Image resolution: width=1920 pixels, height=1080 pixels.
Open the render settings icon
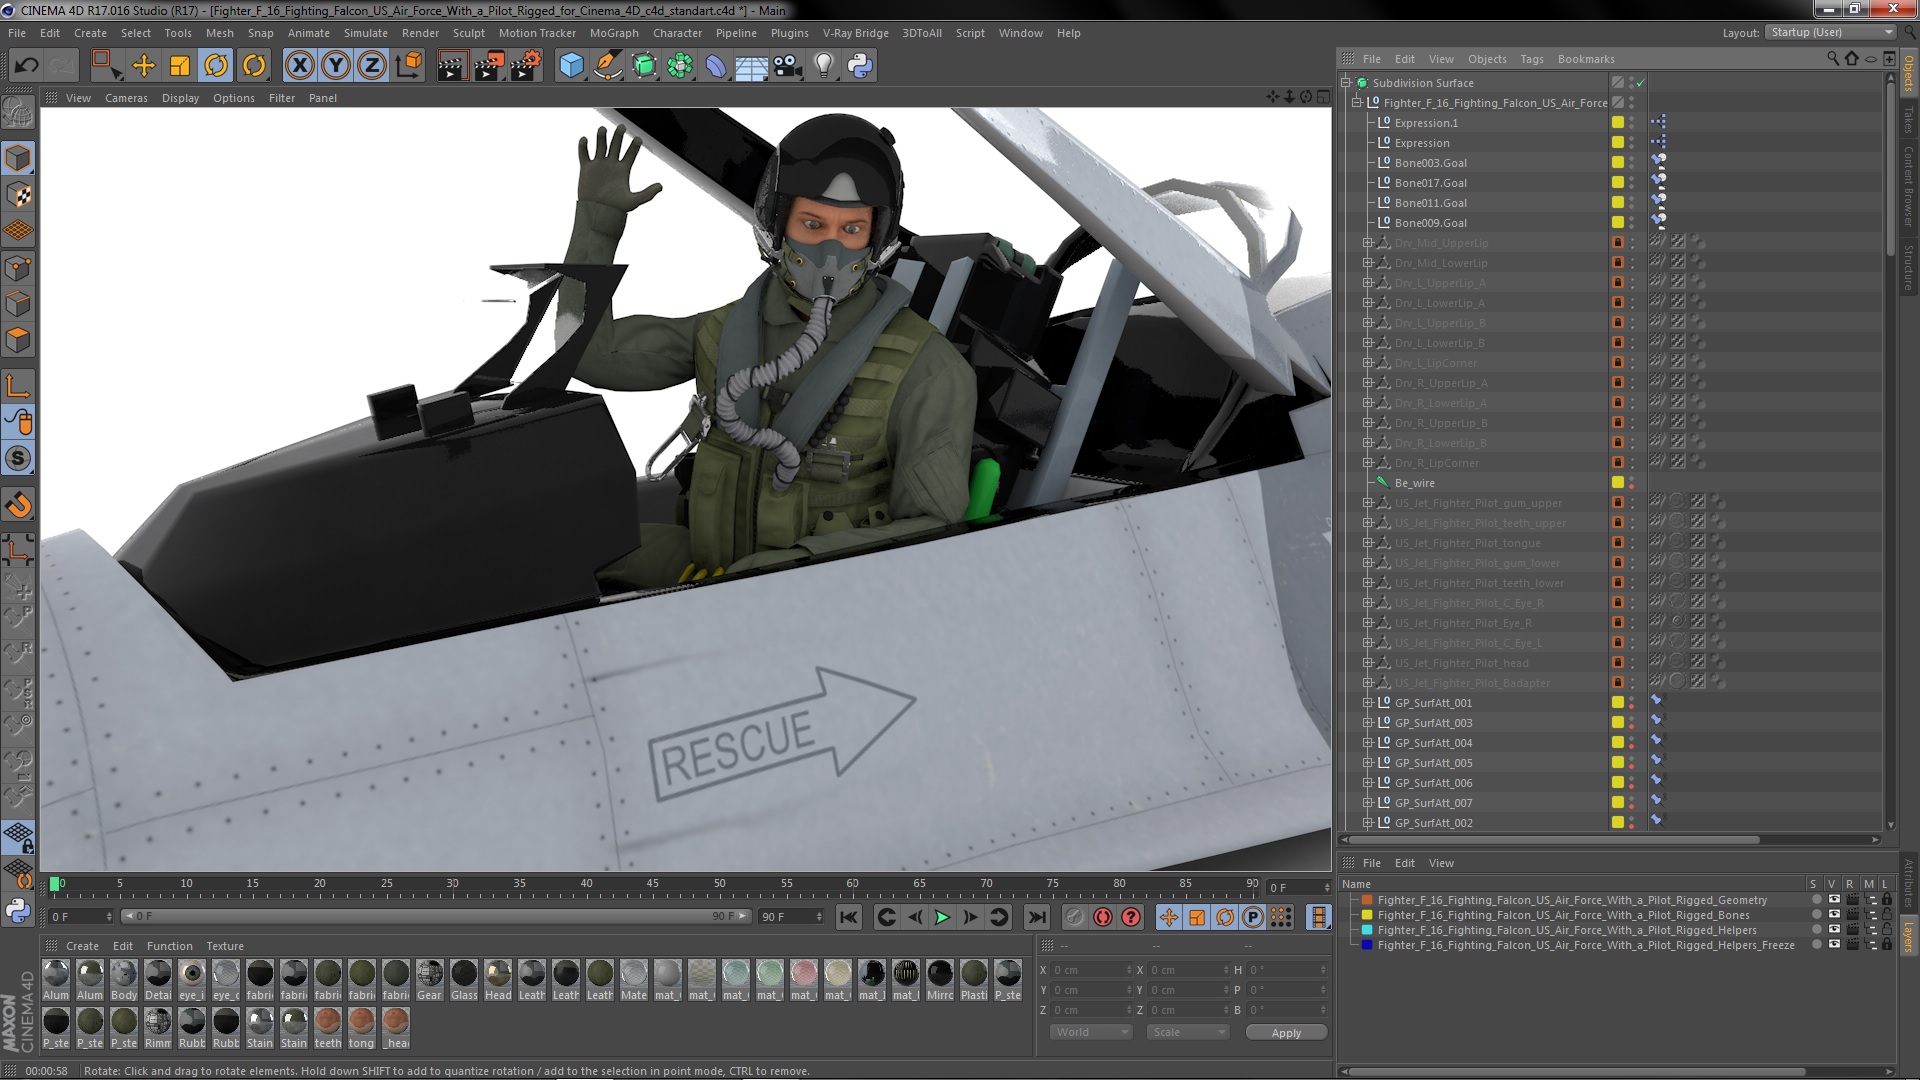click(526, 66)
